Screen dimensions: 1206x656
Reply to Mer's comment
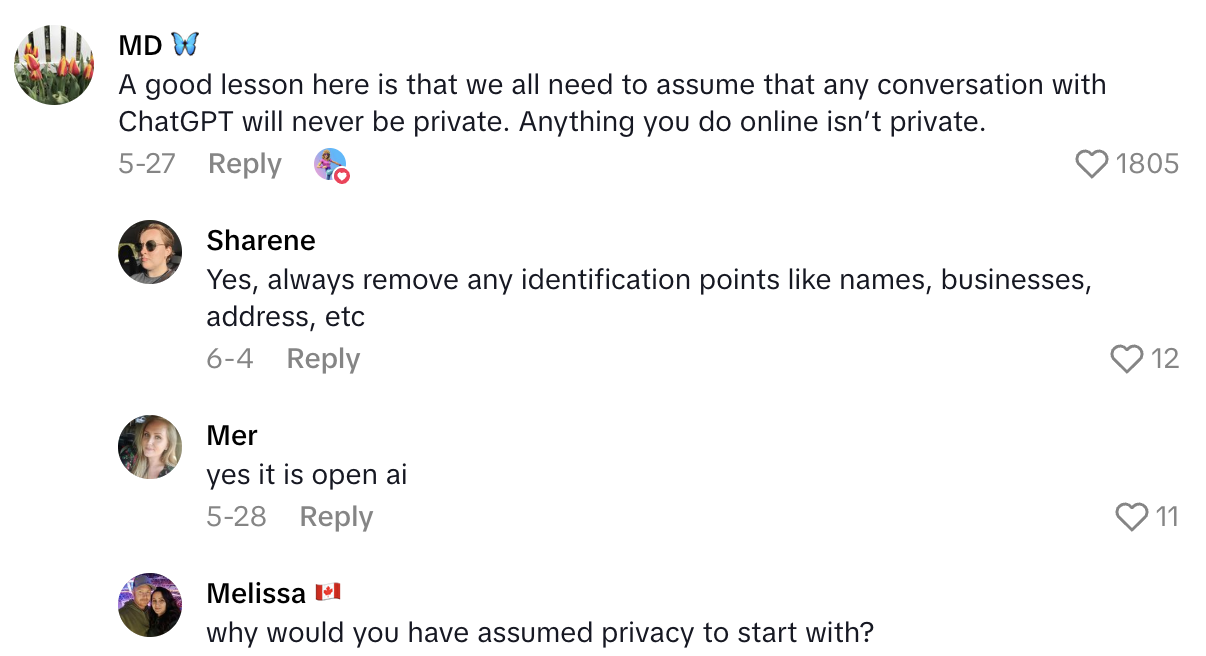tap(336, 517)
